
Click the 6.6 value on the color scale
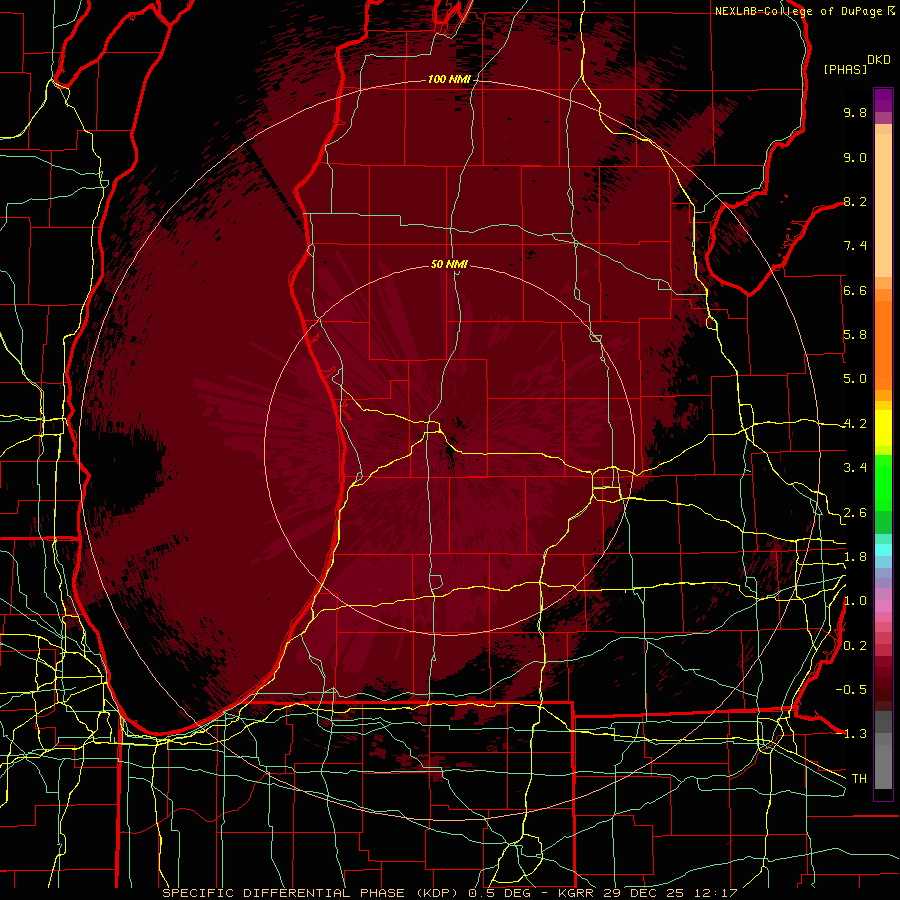pos(855,290)
